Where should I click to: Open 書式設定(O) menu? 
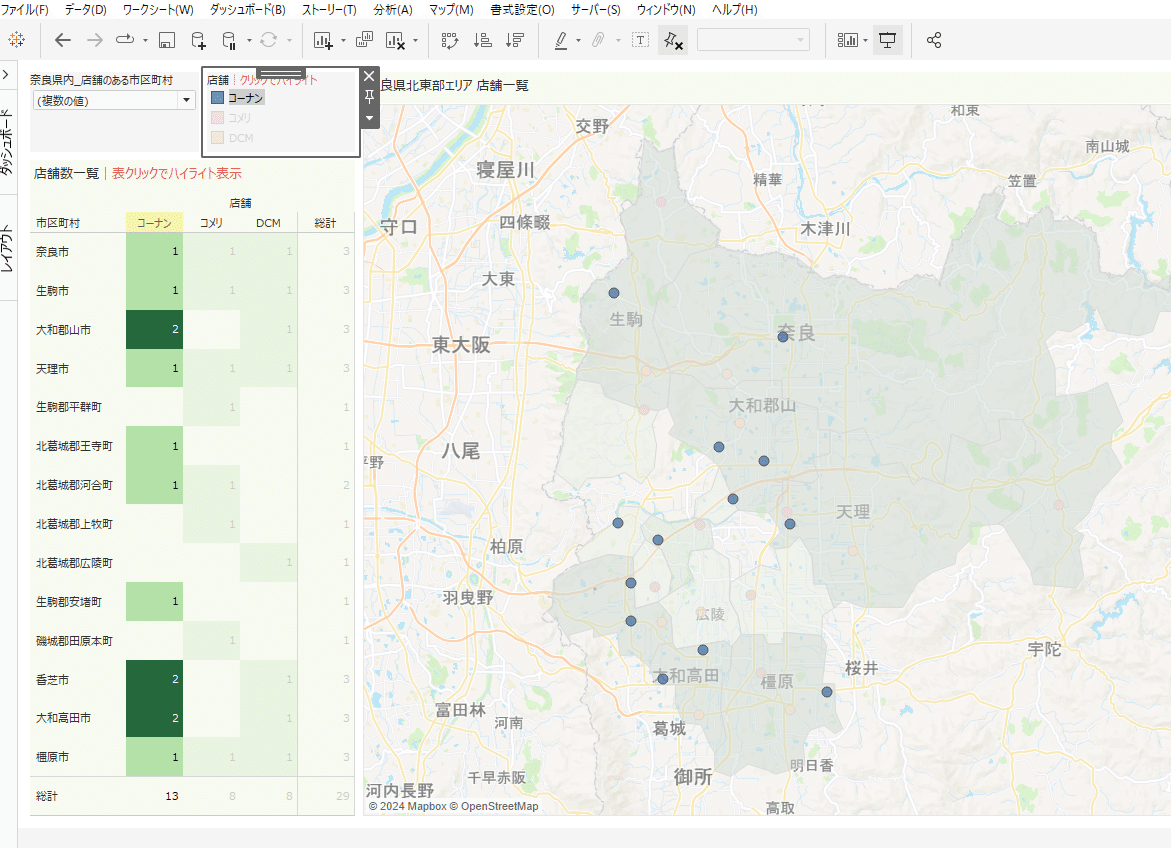point(522,9)
